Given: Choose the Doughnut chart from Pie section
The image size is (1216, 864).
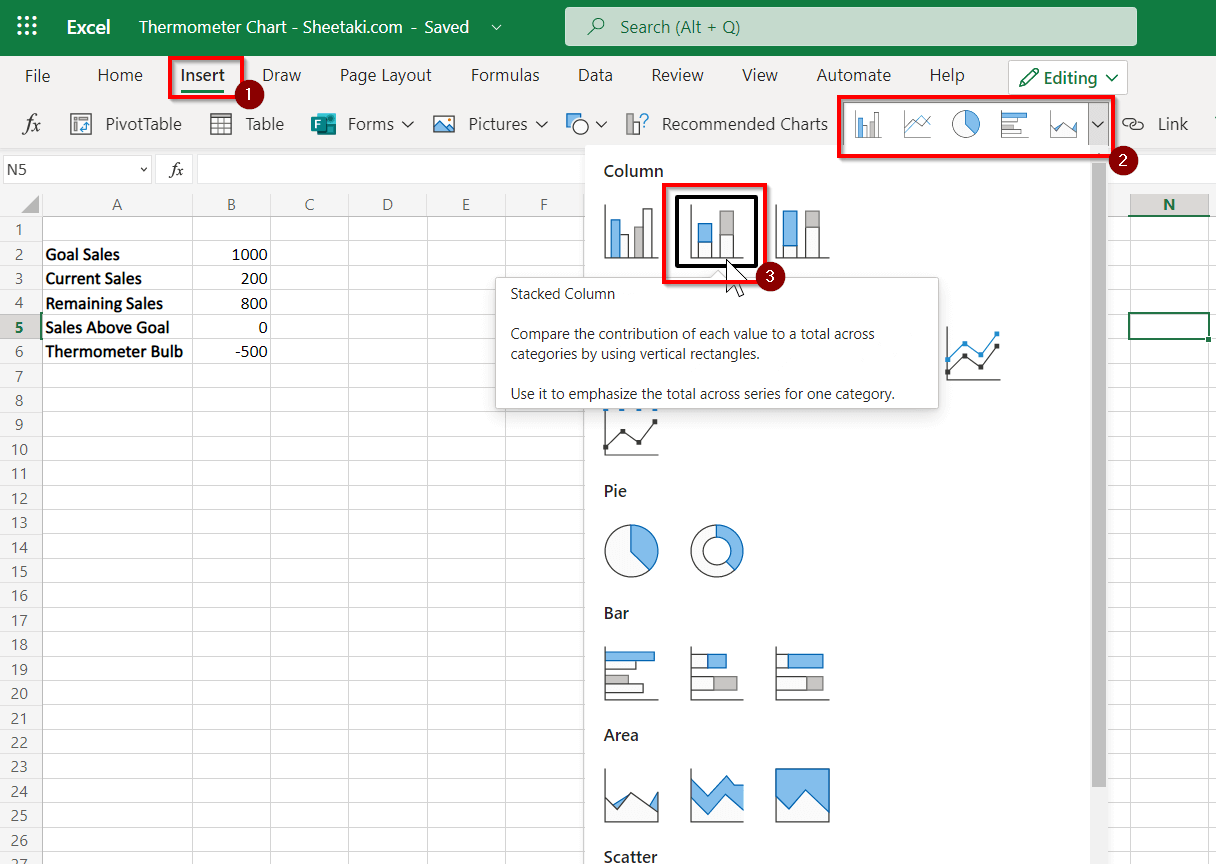Looking at the screenshot, I should [x=717, y=551].
